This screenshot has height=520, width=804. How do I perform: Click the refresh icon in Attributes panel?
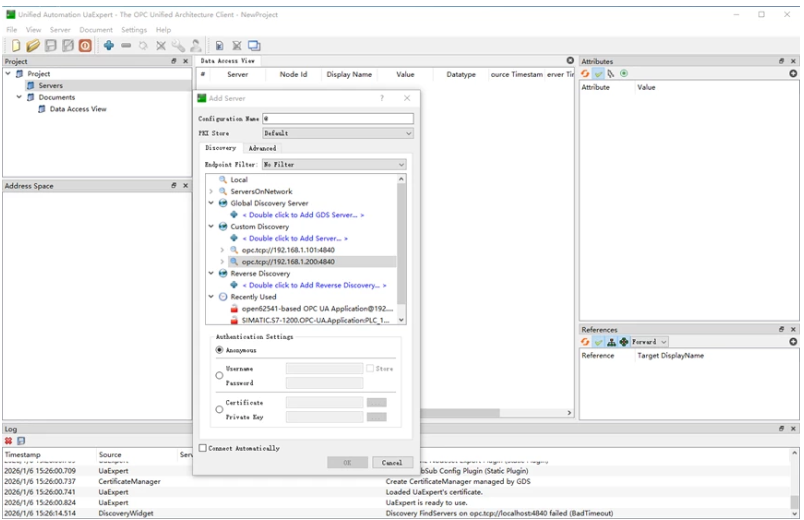[x=586, y=74]
